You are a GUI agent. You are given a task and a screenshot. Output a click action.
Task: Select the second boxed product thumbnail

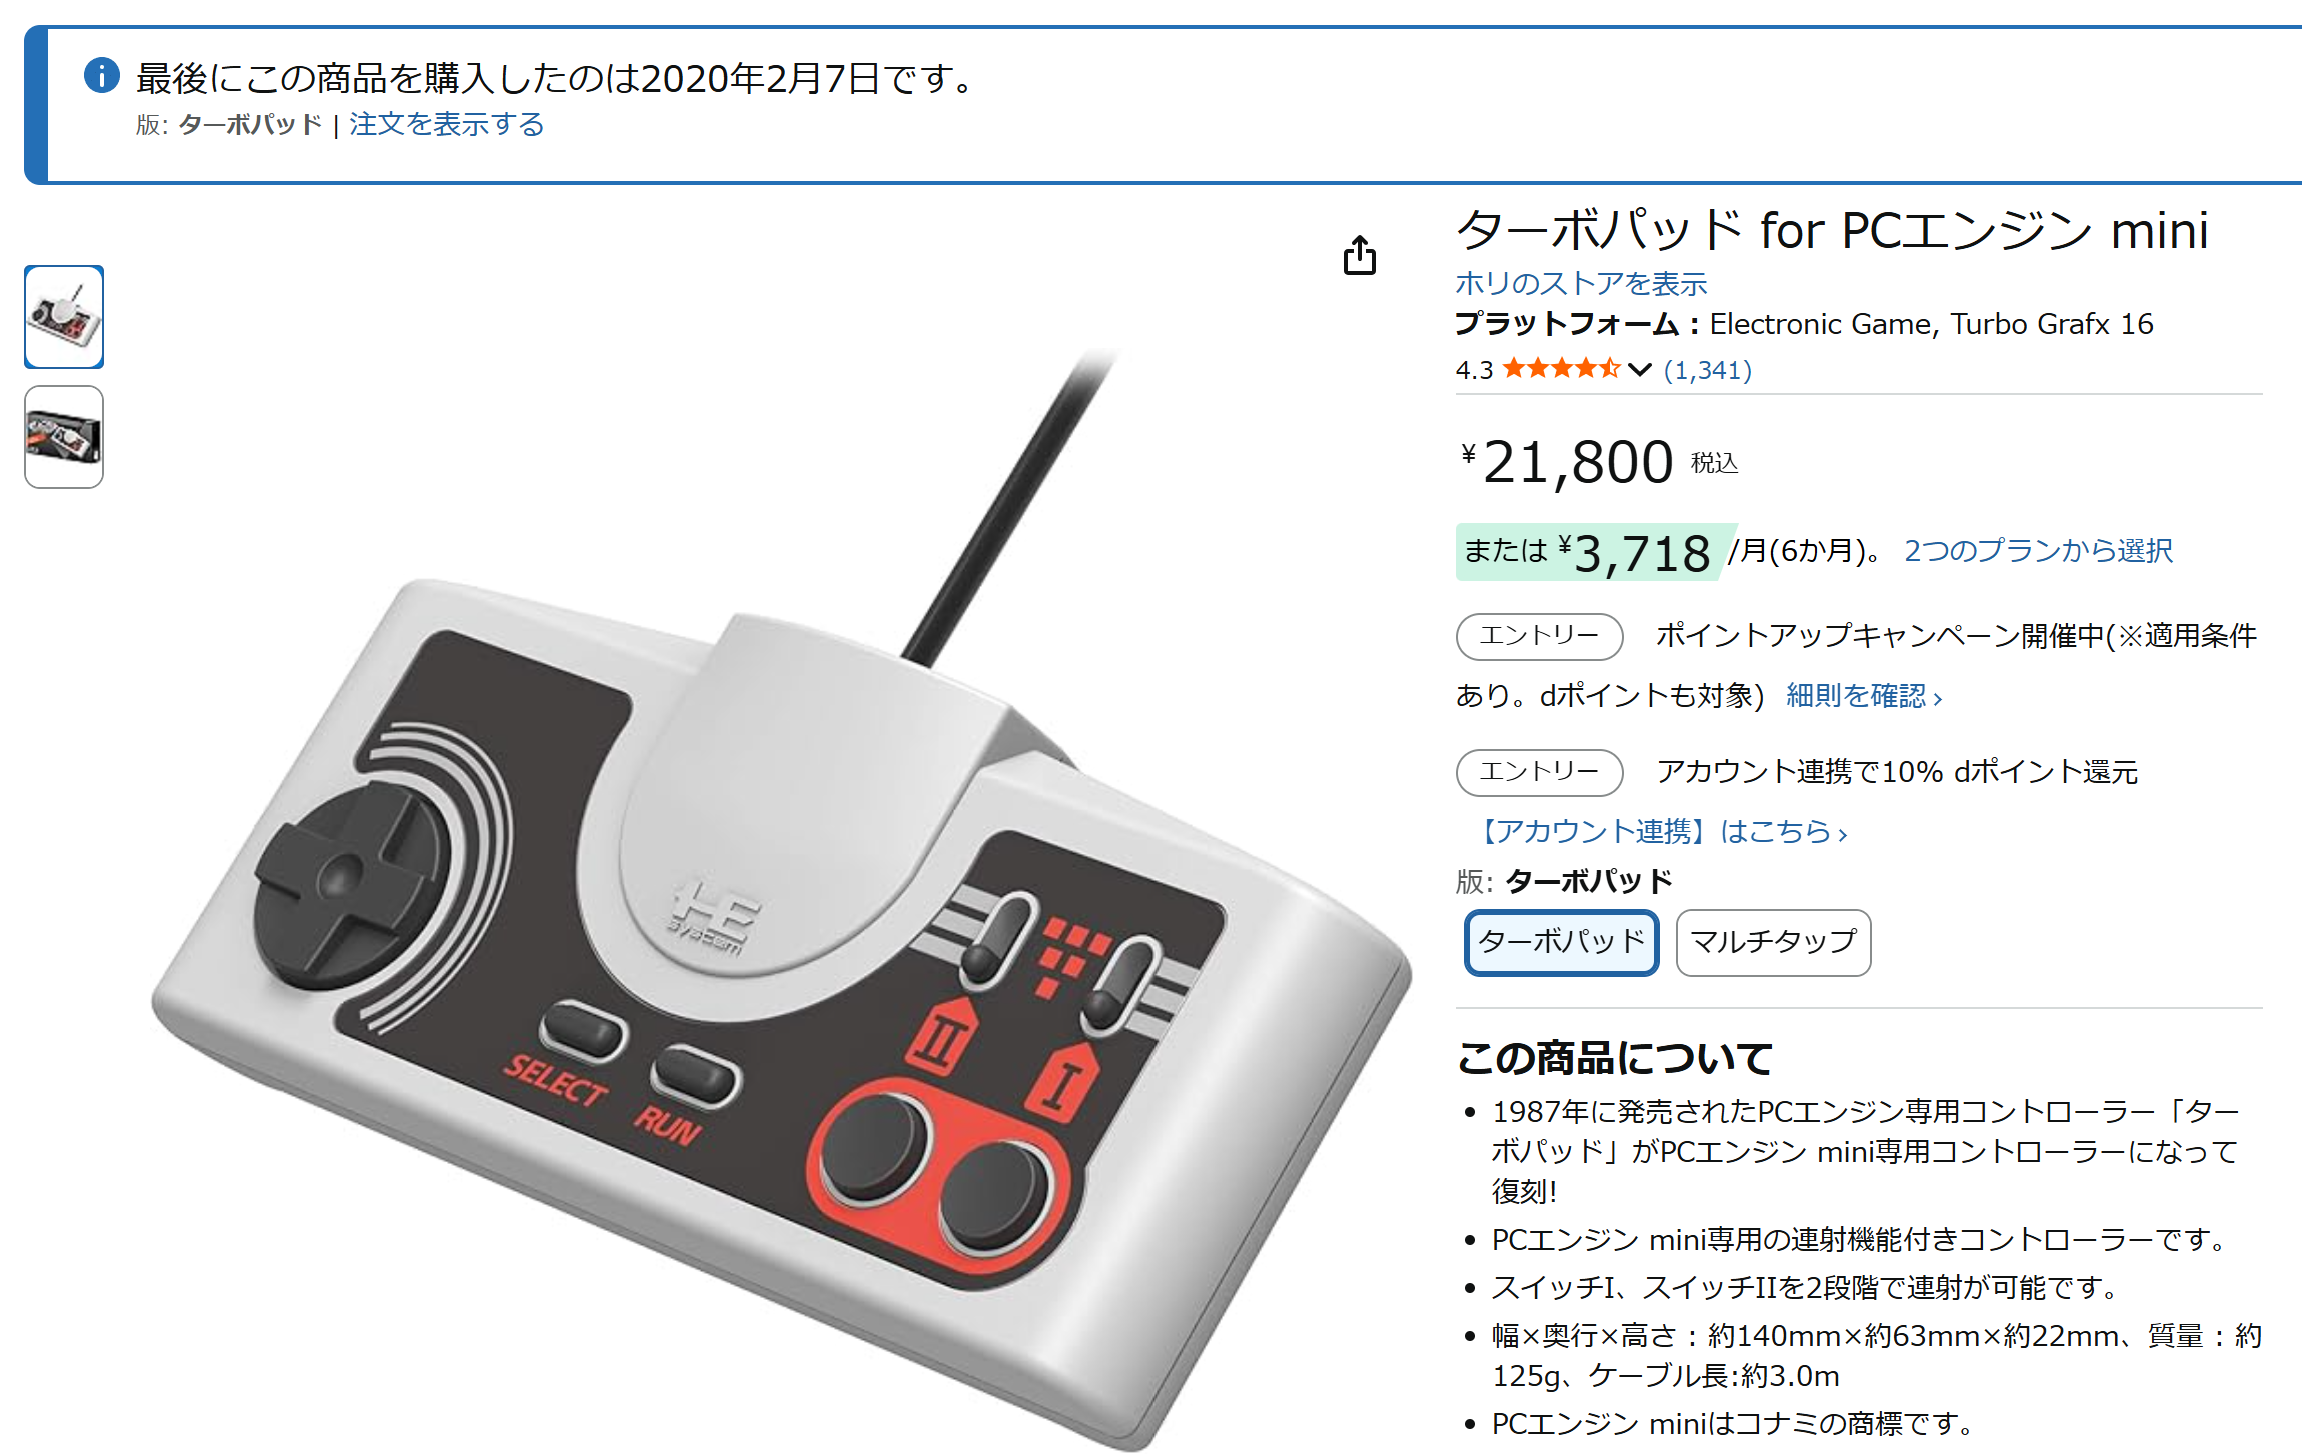pos(64,437)
